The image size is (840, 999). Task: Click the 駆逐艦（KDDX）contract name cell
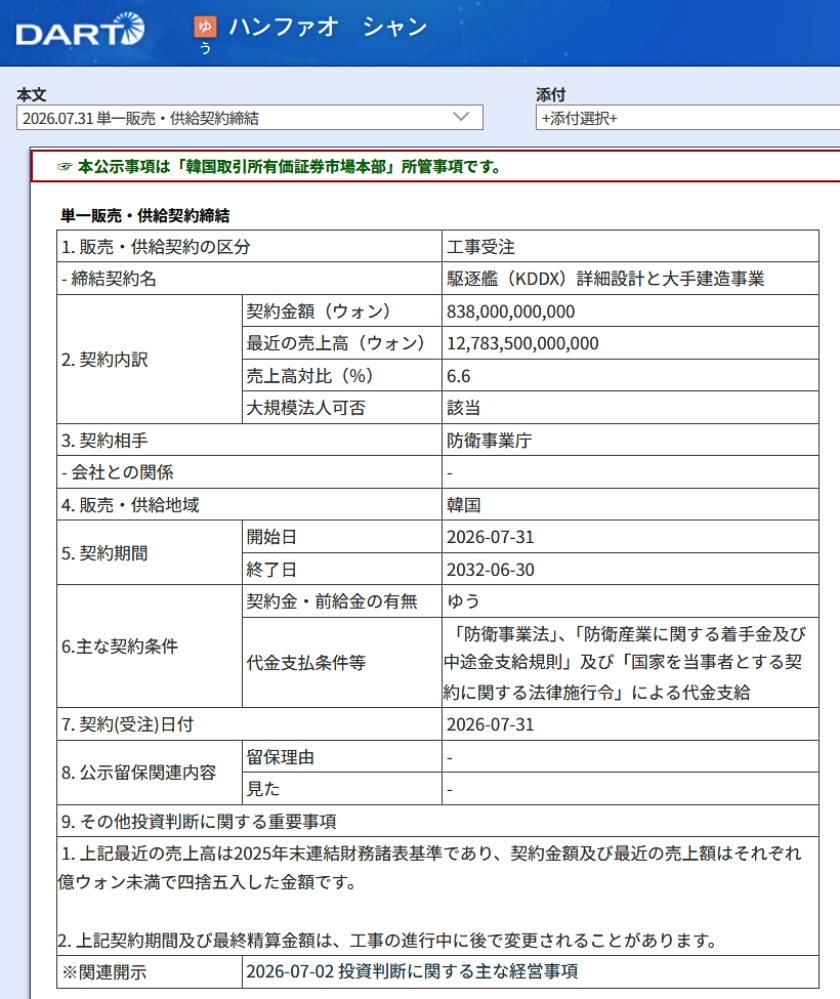(x=630, y=278)
